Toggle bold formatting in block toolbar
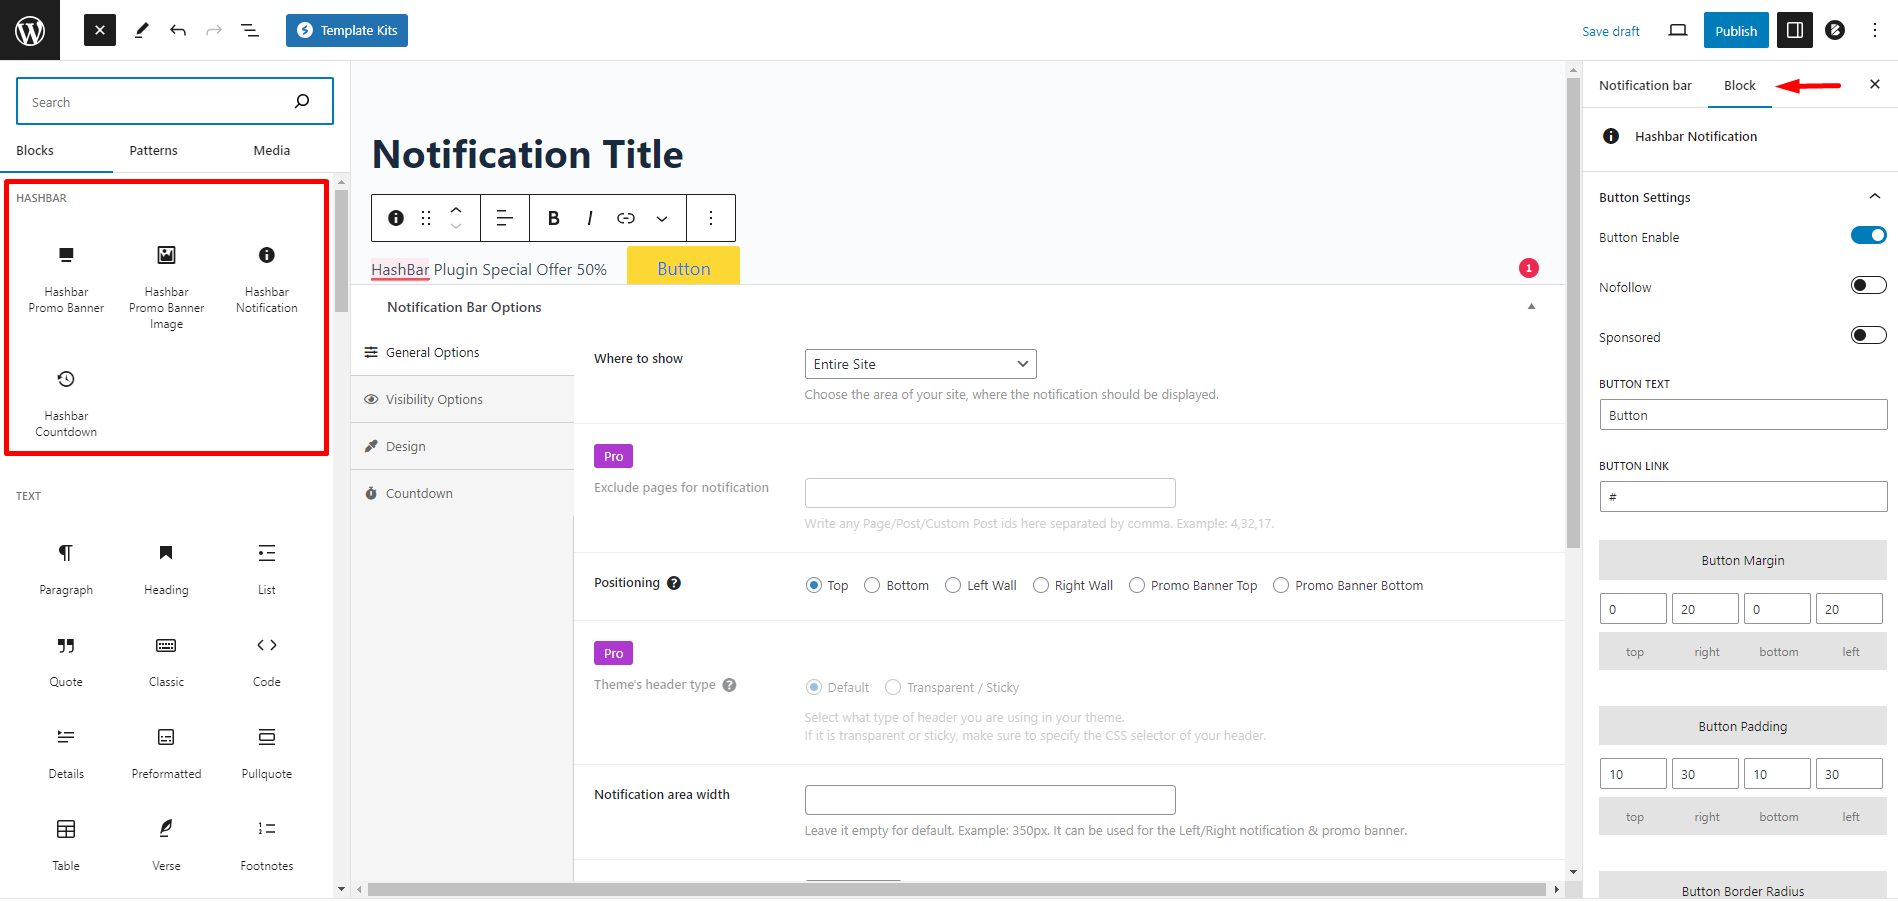1898x901 pixels. pyautogui.click(x=553, y=218)
